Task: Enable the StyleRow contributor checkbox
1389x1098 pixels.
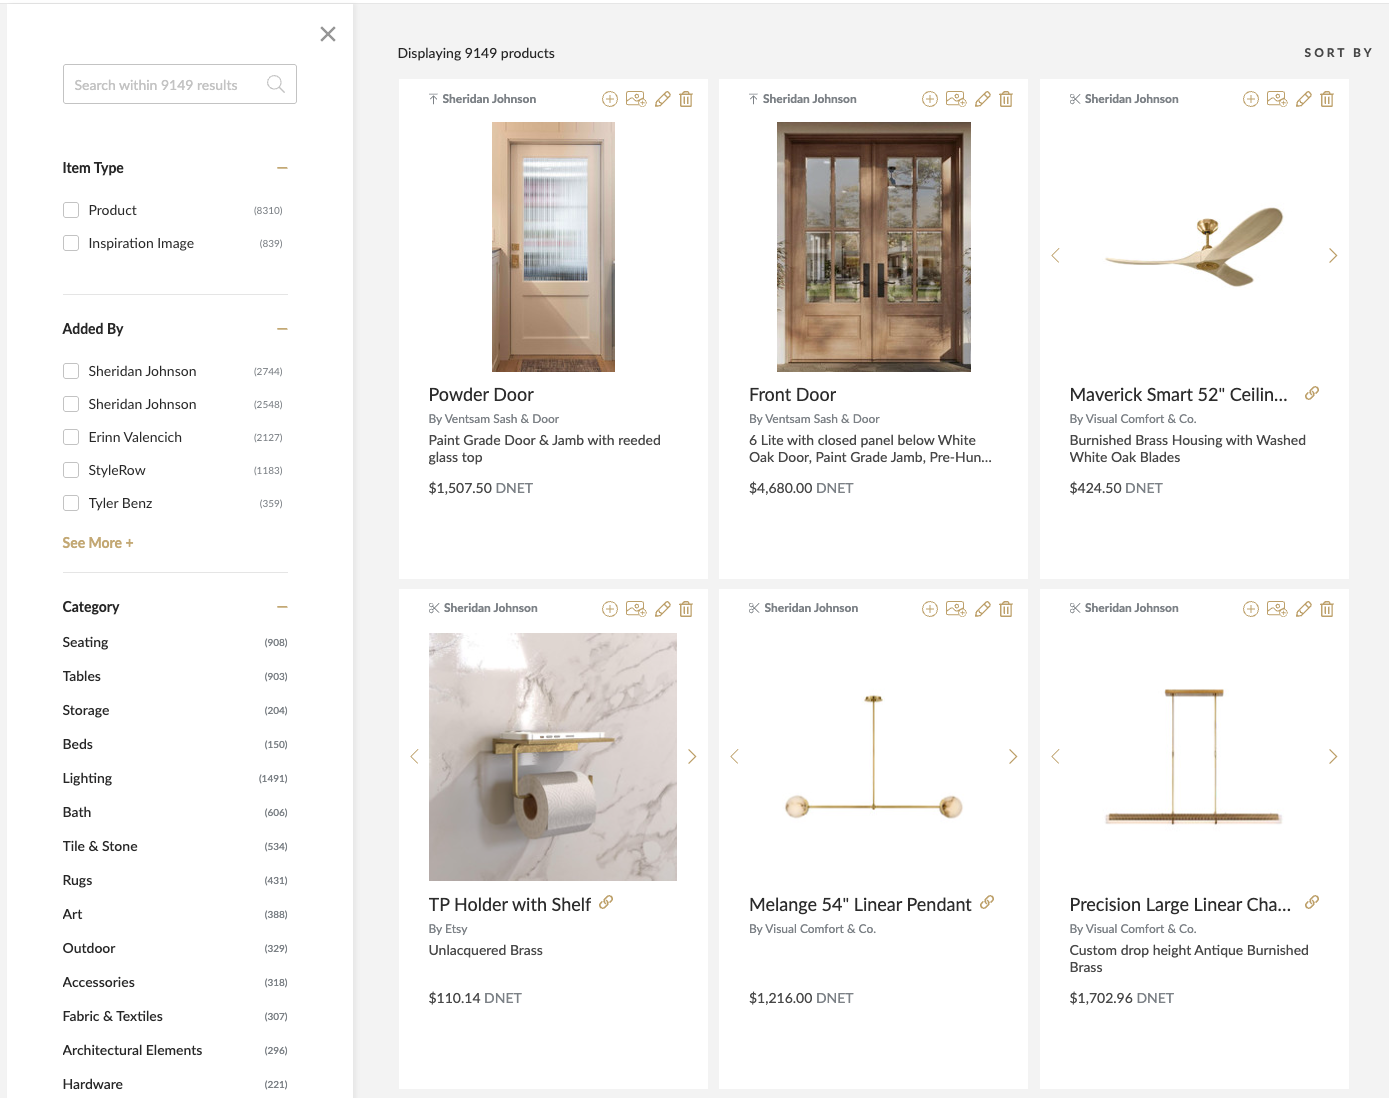Action: click(71, 470)
